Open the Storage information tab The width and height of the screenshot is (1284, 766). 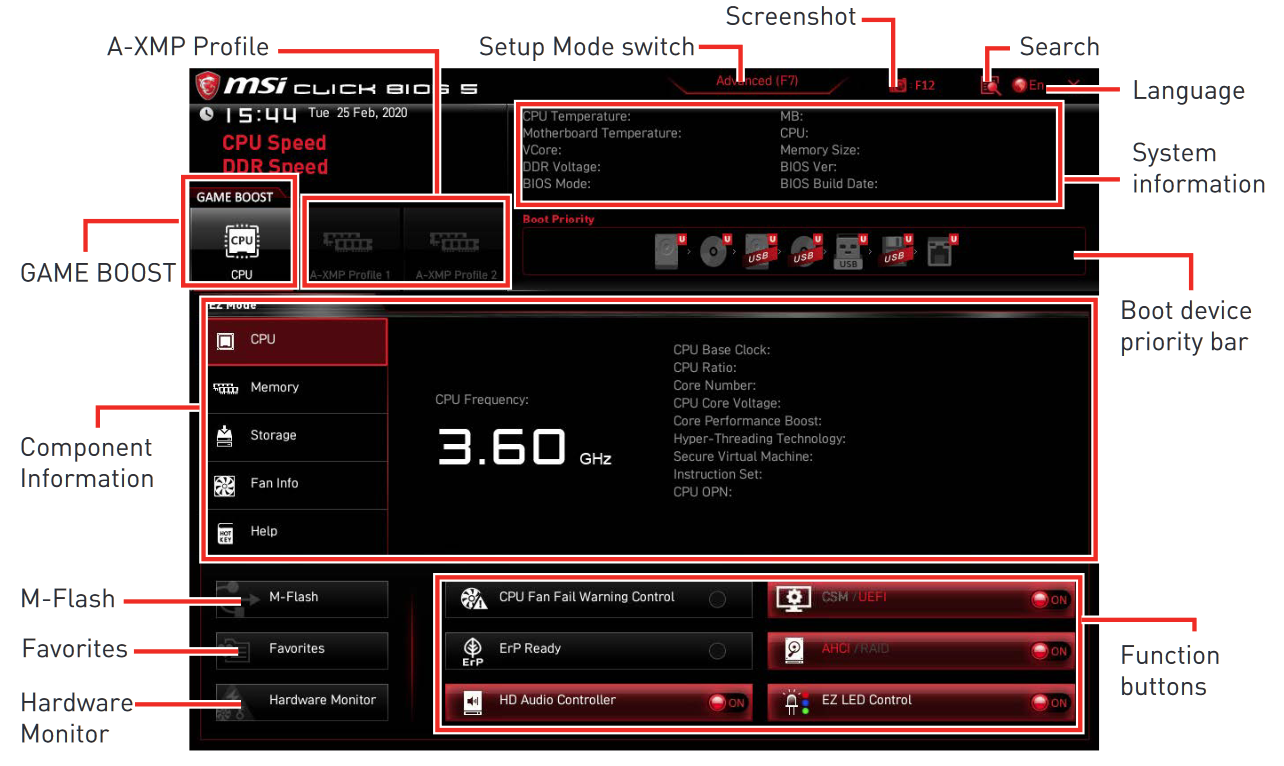point(298,437)
